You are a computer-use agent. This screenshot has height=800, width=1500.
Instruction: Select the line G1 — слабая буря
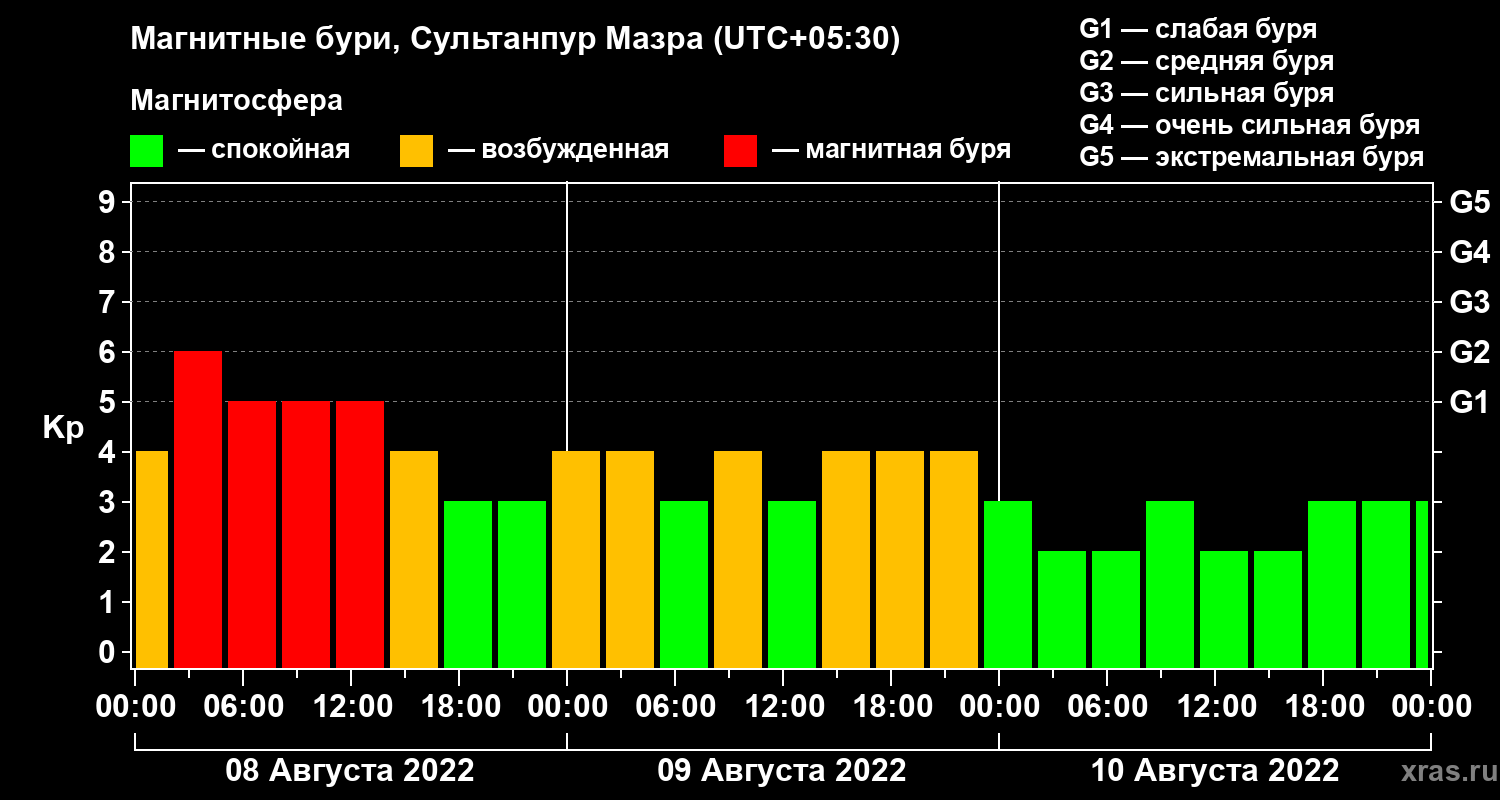[1198, 29]
